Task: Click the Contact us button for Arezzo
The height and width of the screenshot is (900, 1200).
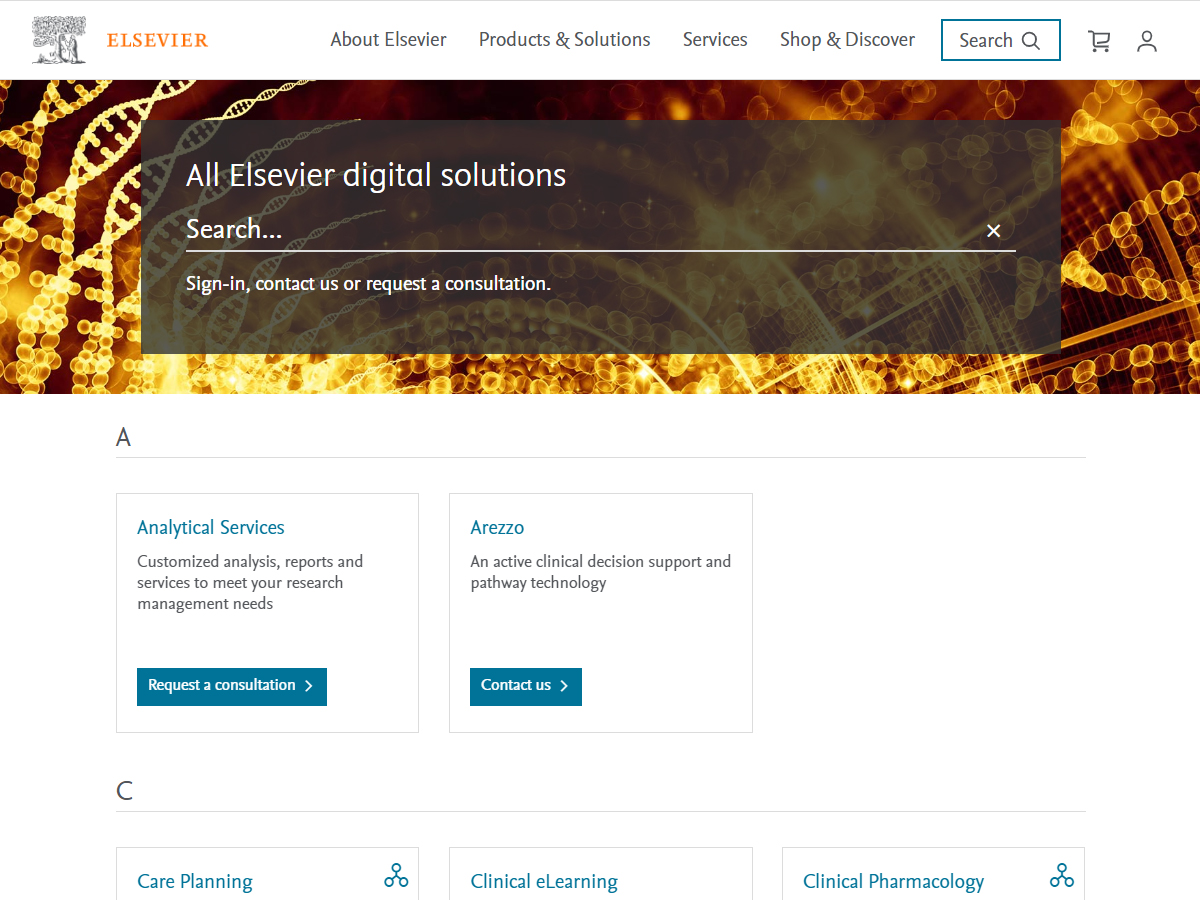Action: click(x=525, y=686)
